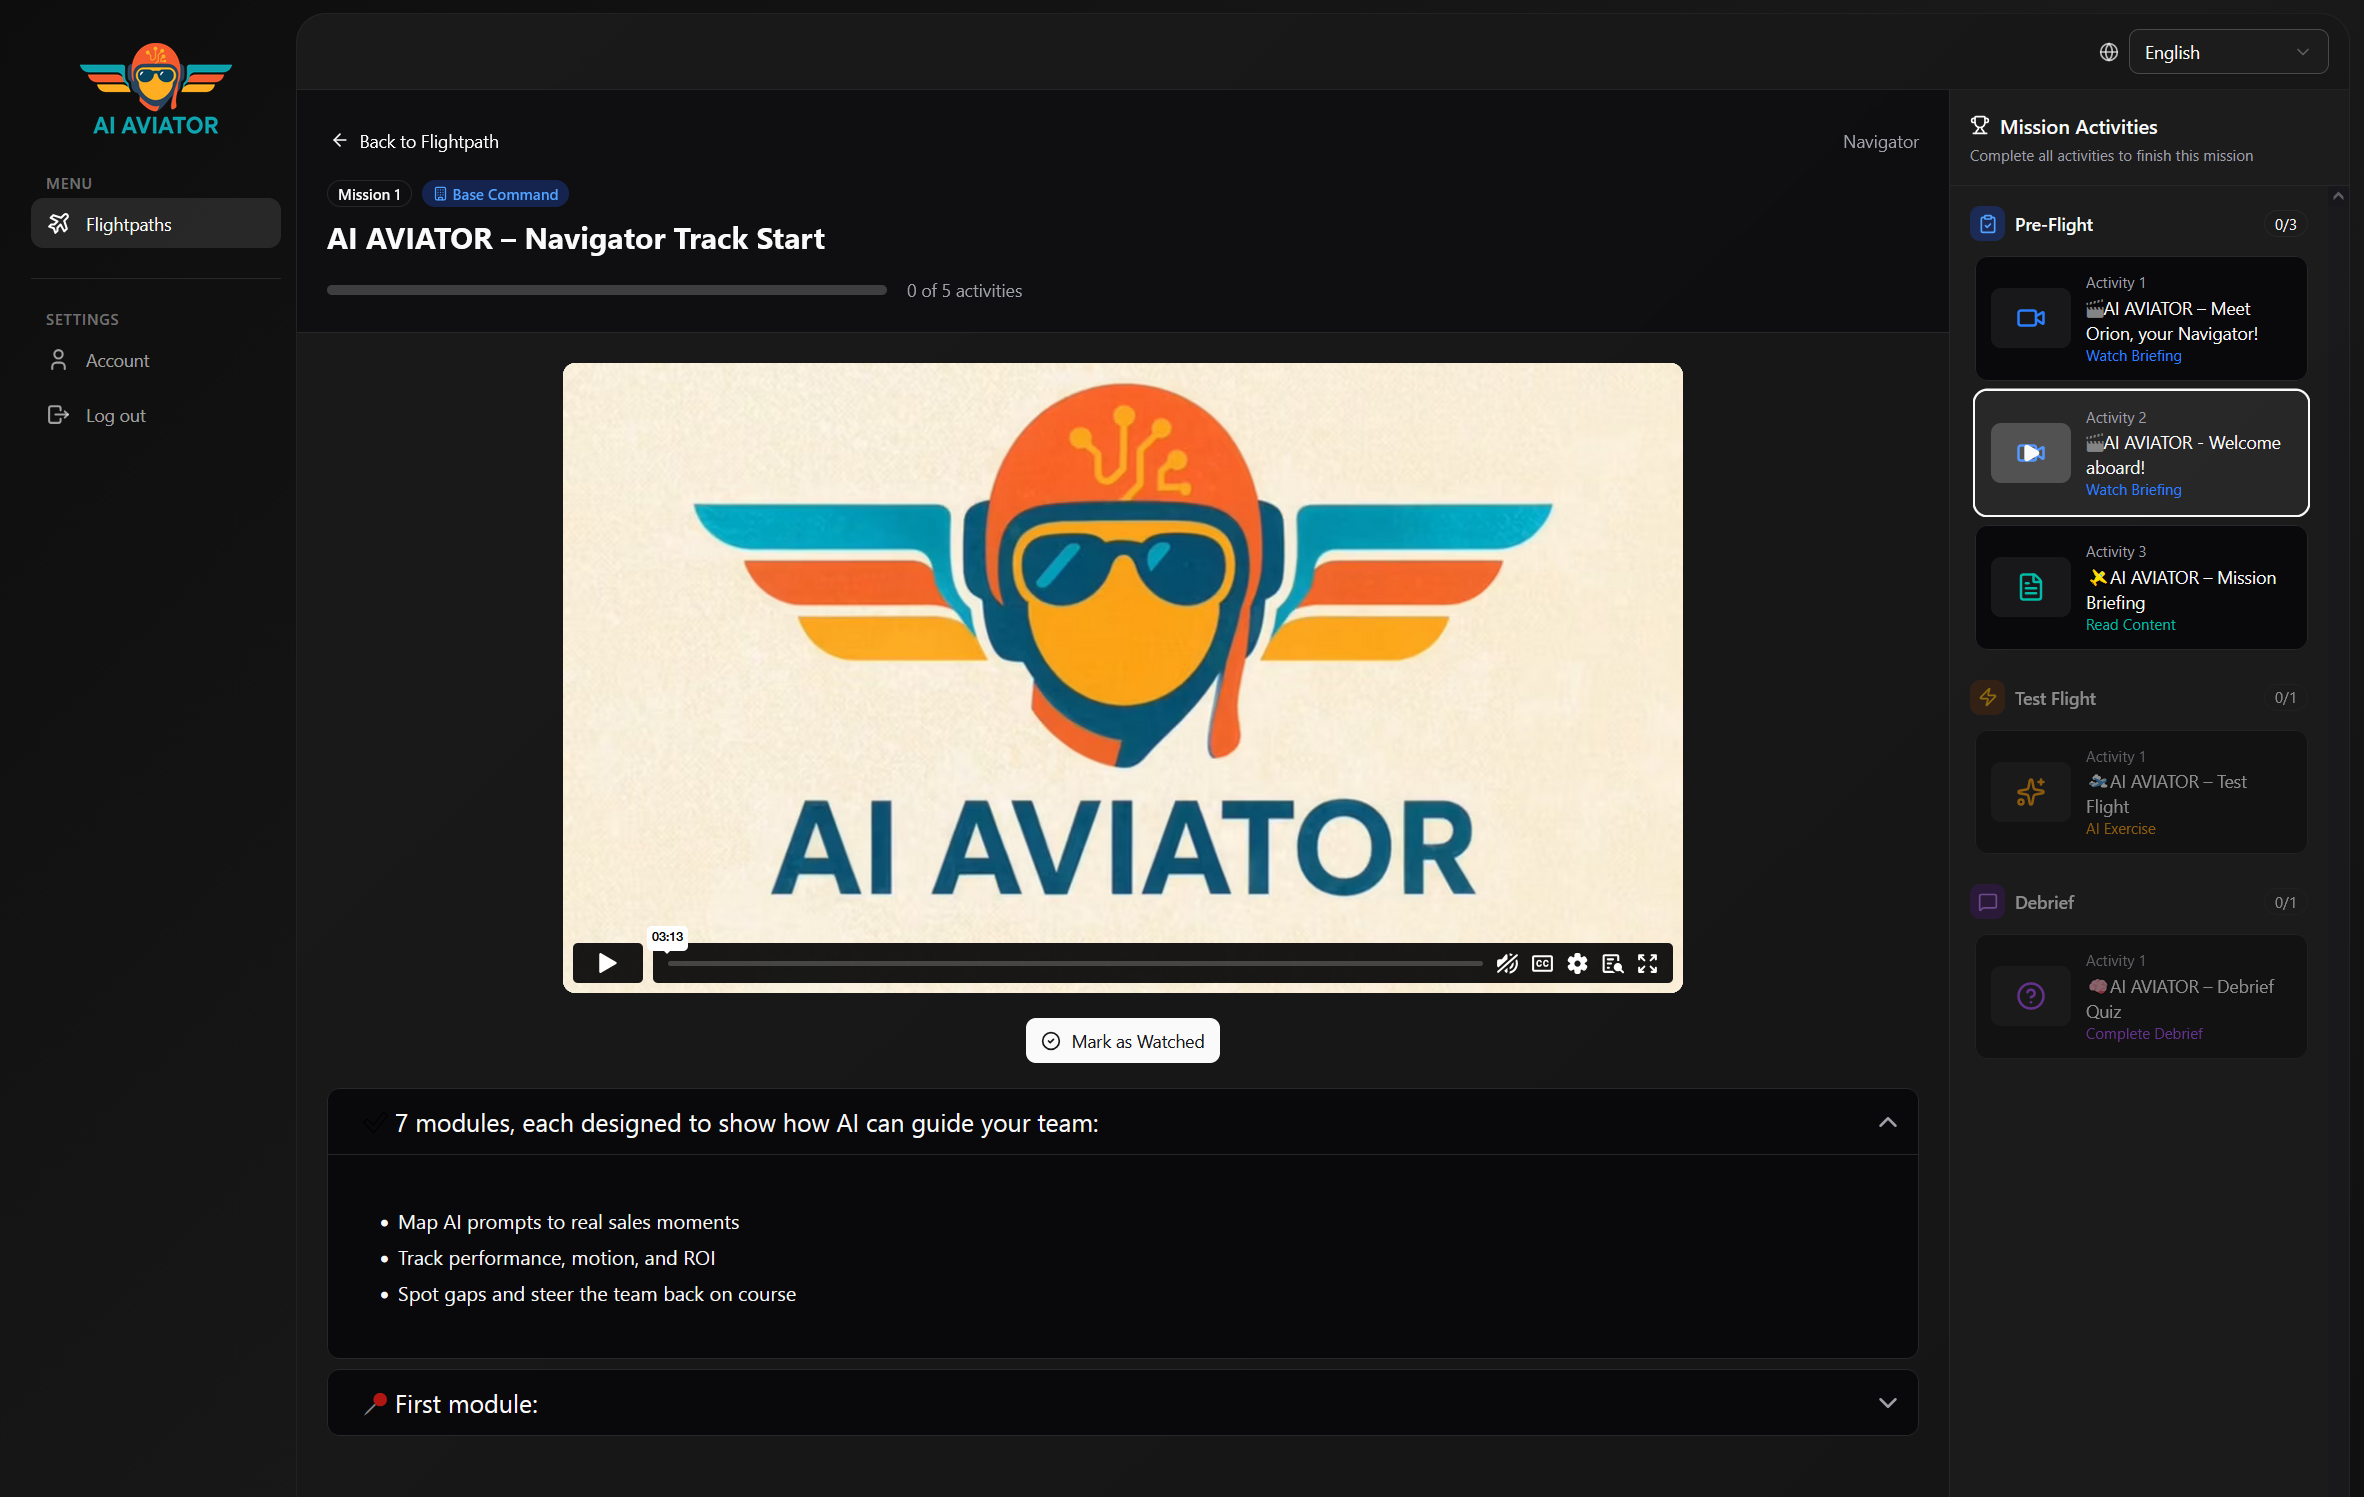2364x1497 pixels.
Task: Open video player settings gear
Action: tap(1577, 963)
